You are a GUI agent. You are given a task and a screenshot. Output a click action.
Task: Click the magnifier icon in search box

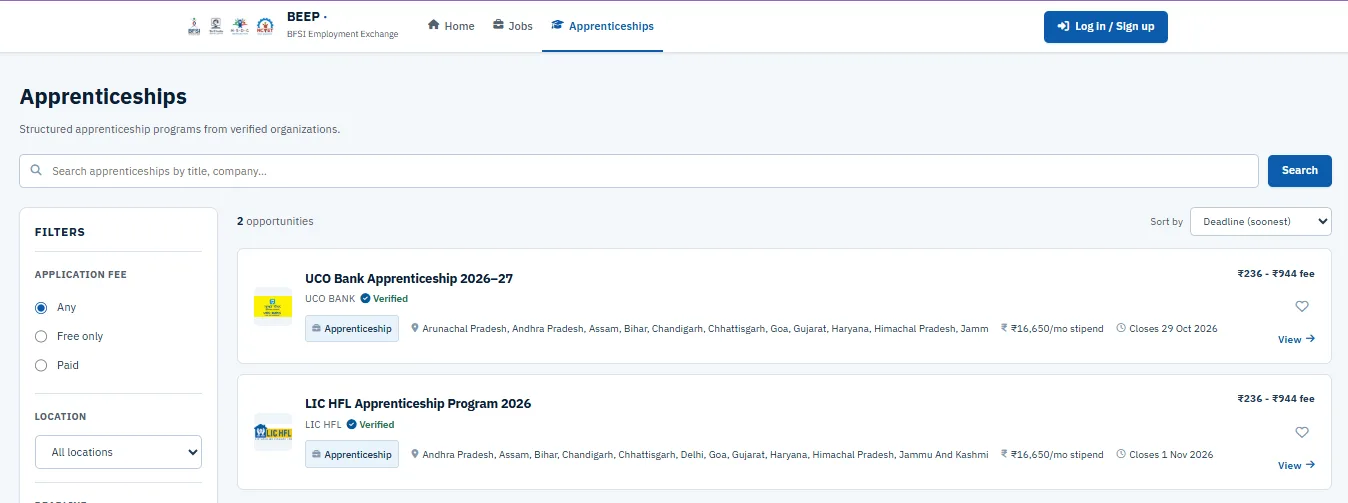[x=36, y=171]
